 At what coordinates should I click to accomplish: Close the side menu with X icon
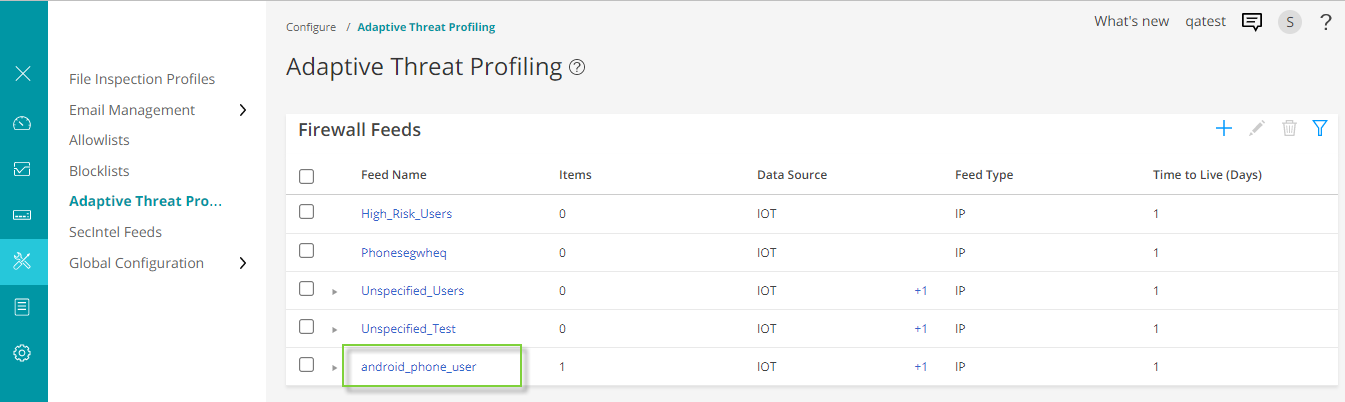click(x=23, y=73)
